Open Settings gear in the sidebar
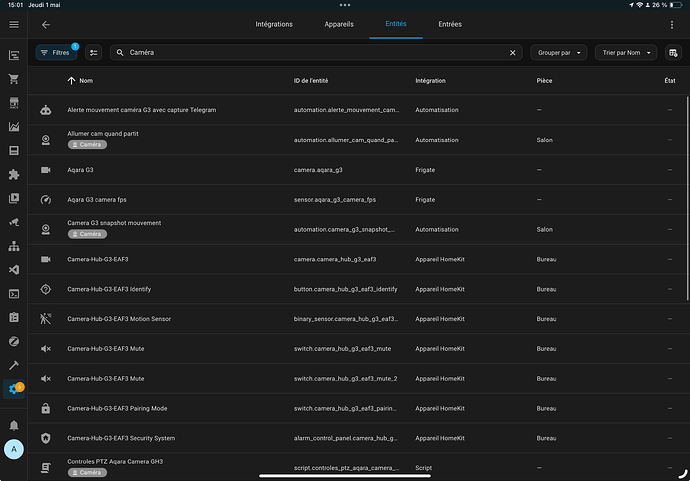 tap(14, 389)
